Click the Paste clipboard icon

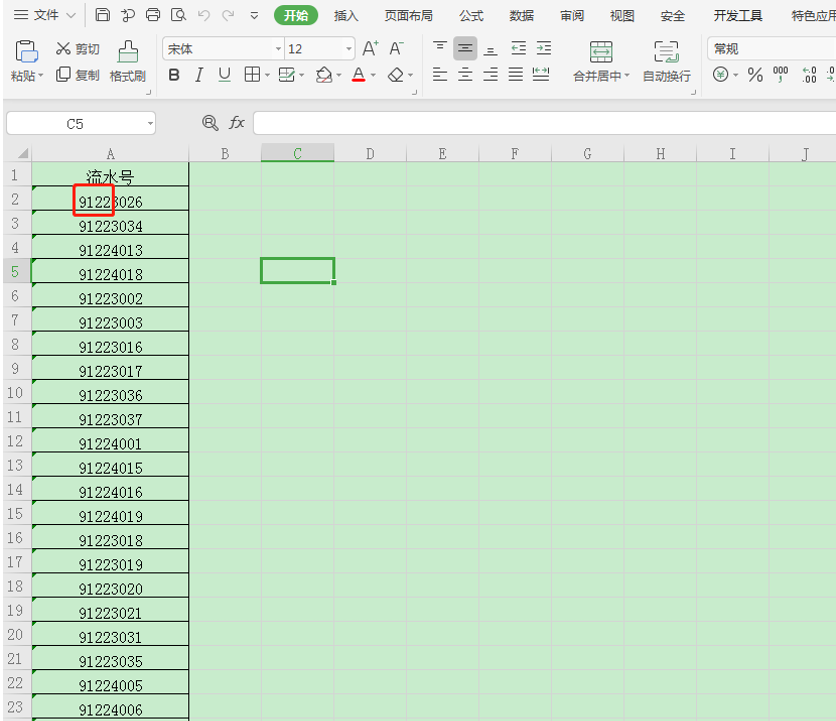click(x=26, y=52)
